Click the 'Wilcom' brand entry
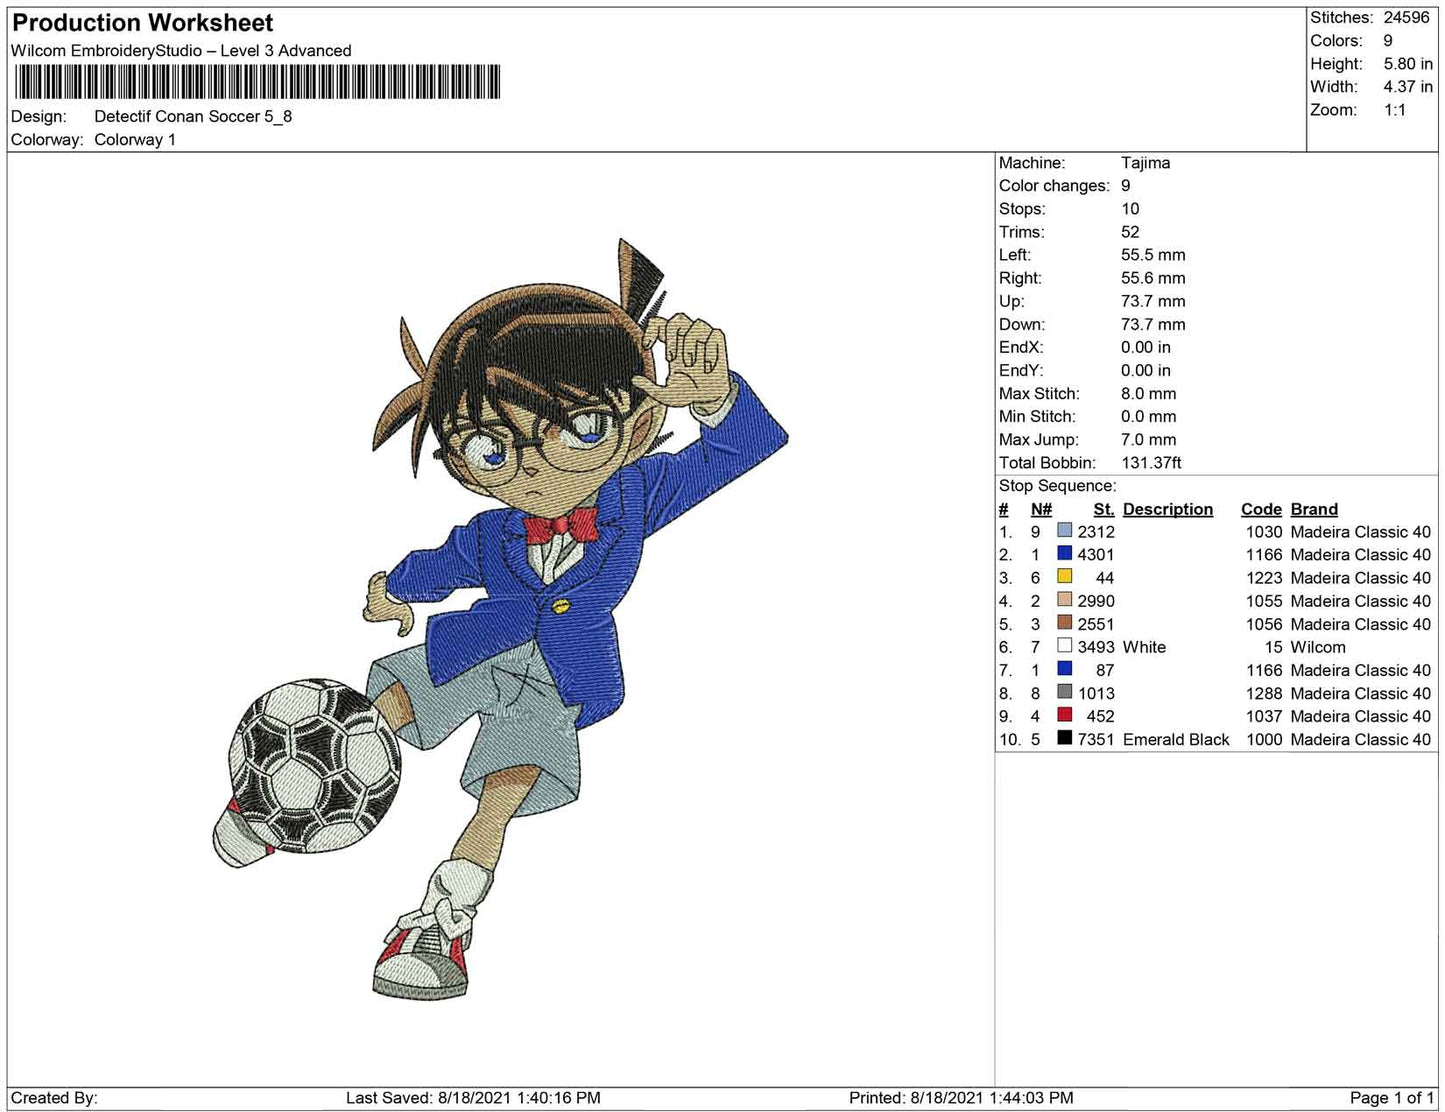The height and width of the screenshot is (1112, 1445). [x=1318, y=647]
